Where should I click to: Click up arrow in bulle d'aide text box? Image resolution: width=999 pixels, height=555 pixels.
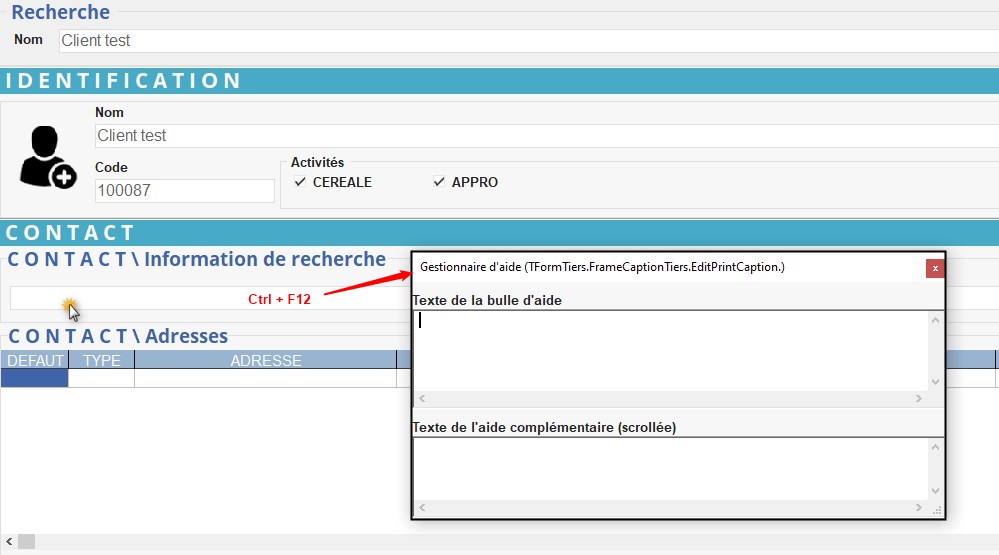pos(935,321)
